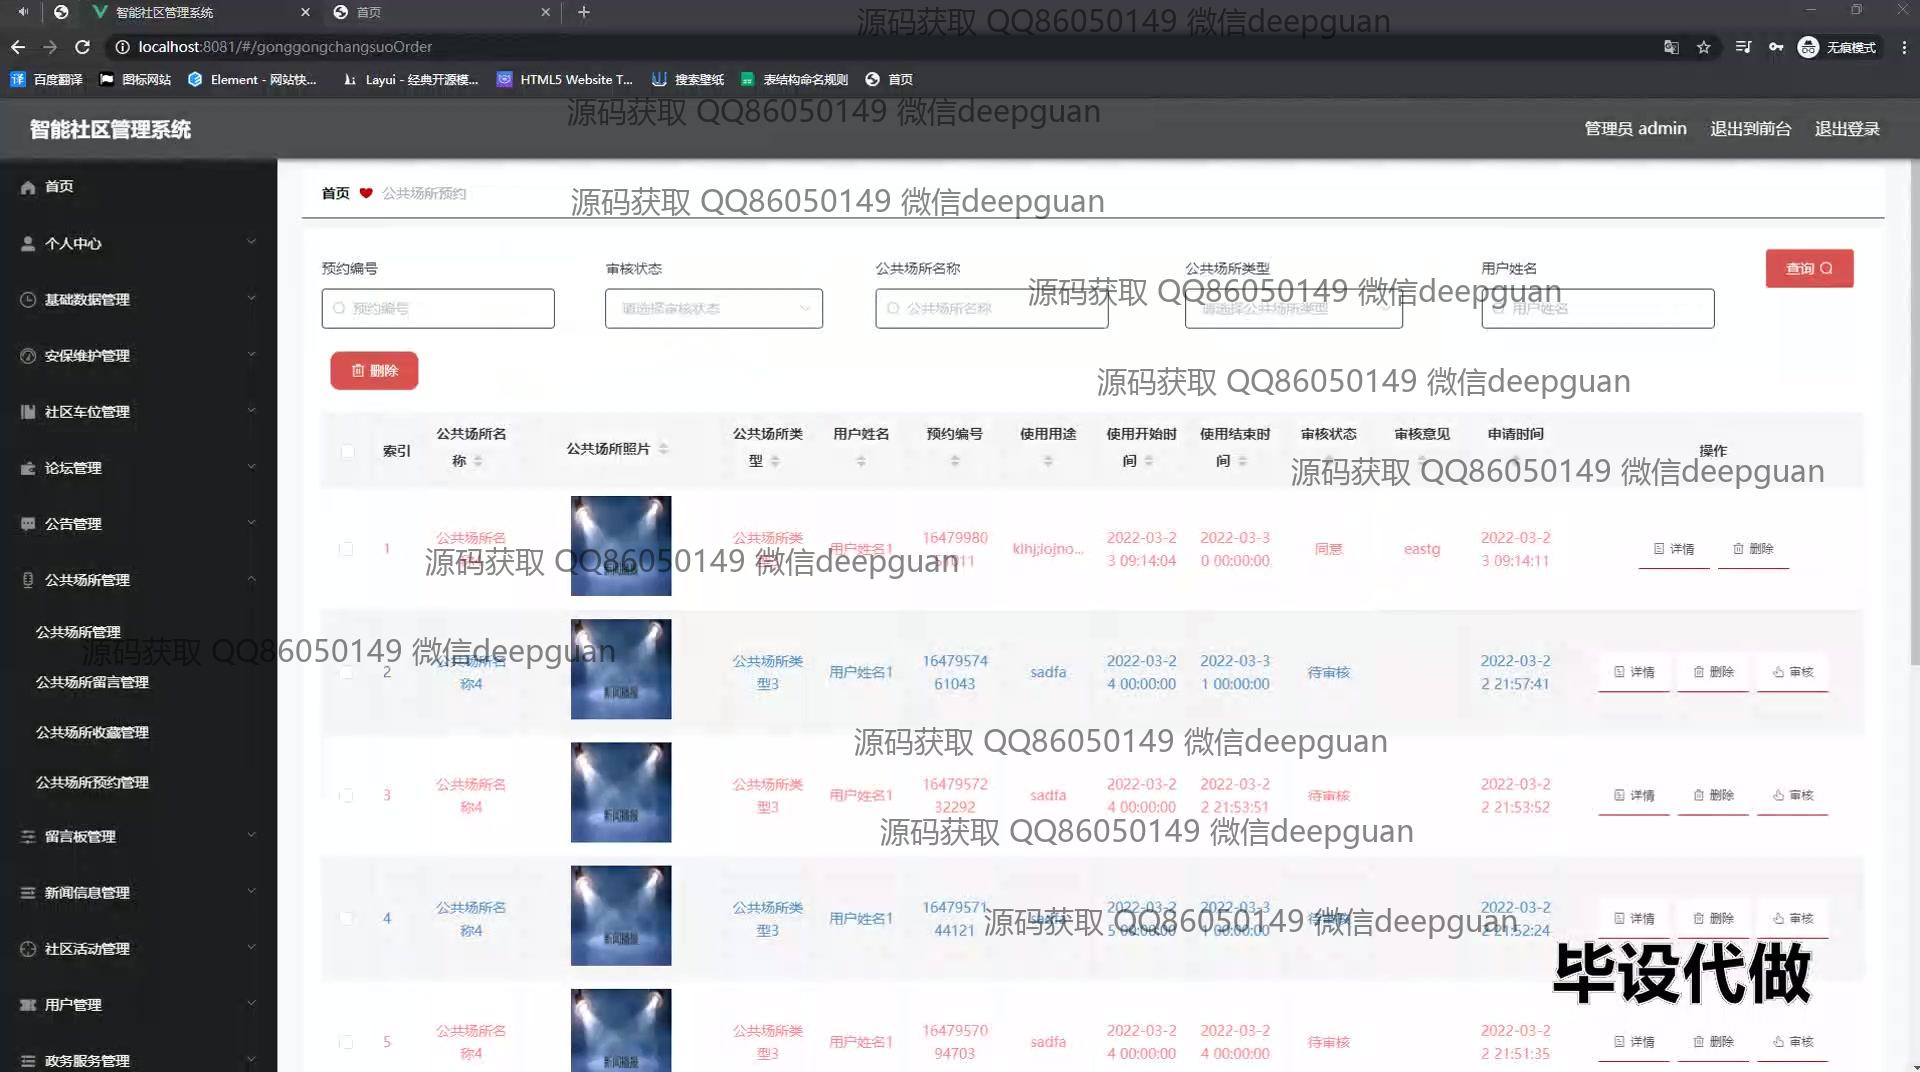
Task: Toggle the select-all checkbox in table header
Action: pyautogui.click(x=347, y=451)
